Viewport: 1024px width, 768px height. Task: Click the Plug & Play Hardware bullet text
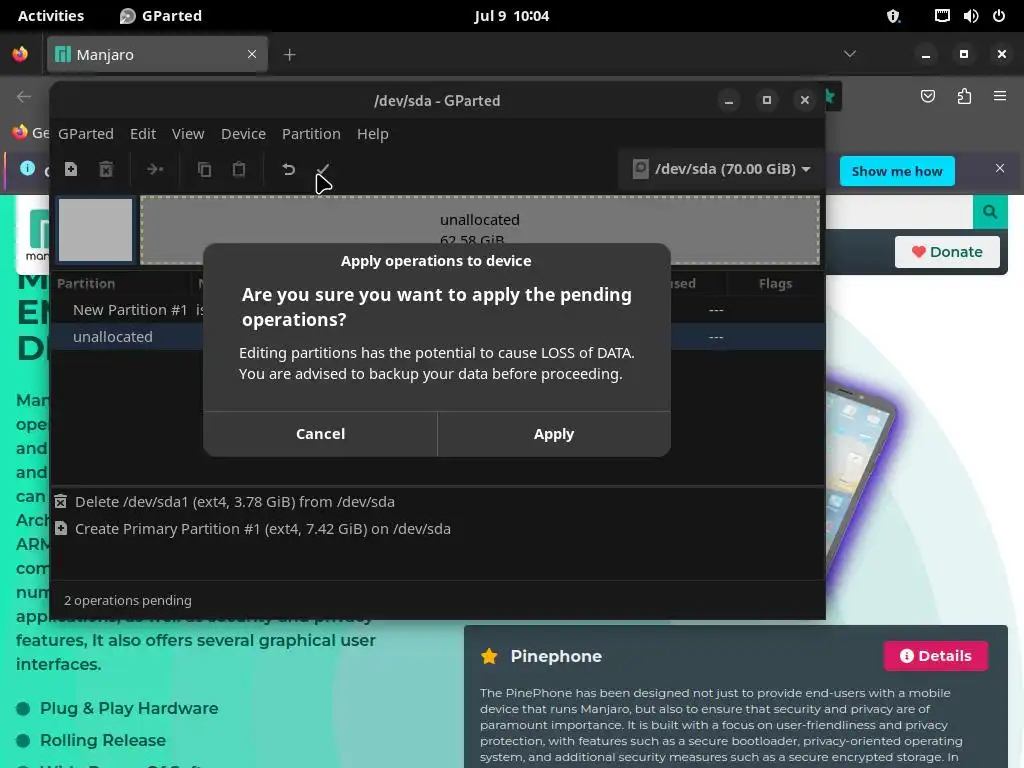click(129, 709)
